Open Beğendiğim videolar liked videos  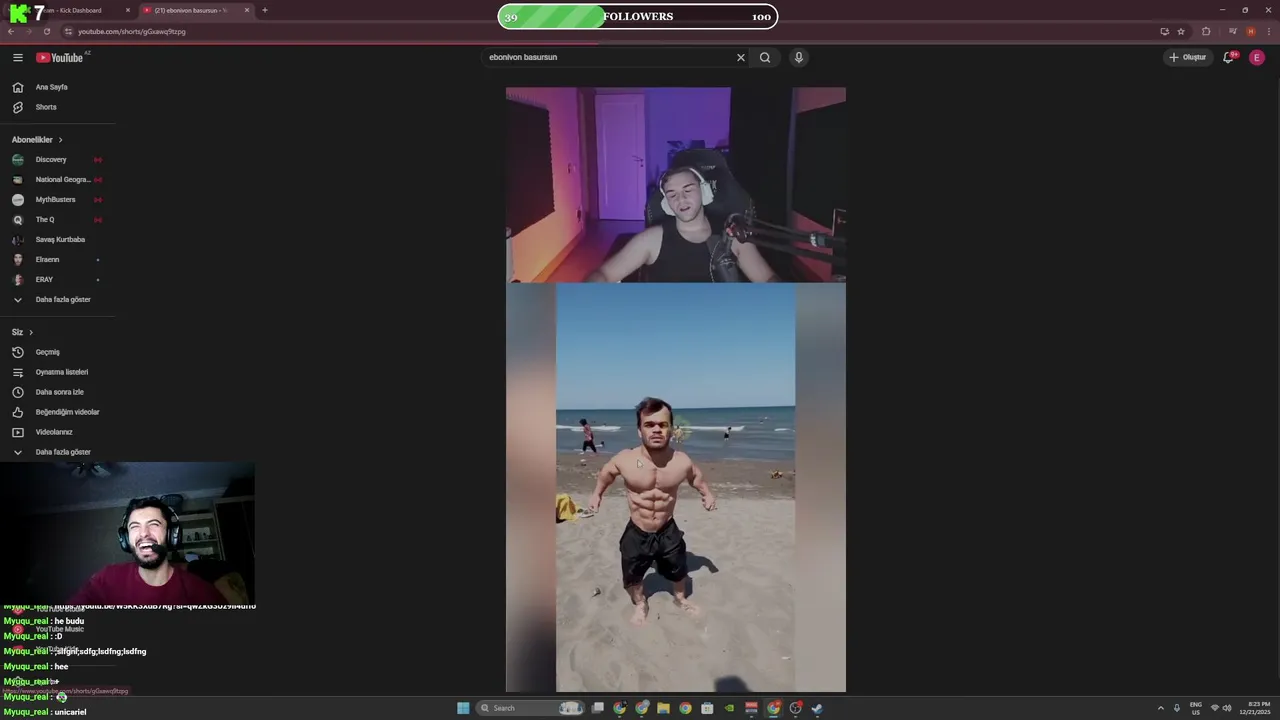click(x=67, y=412)
